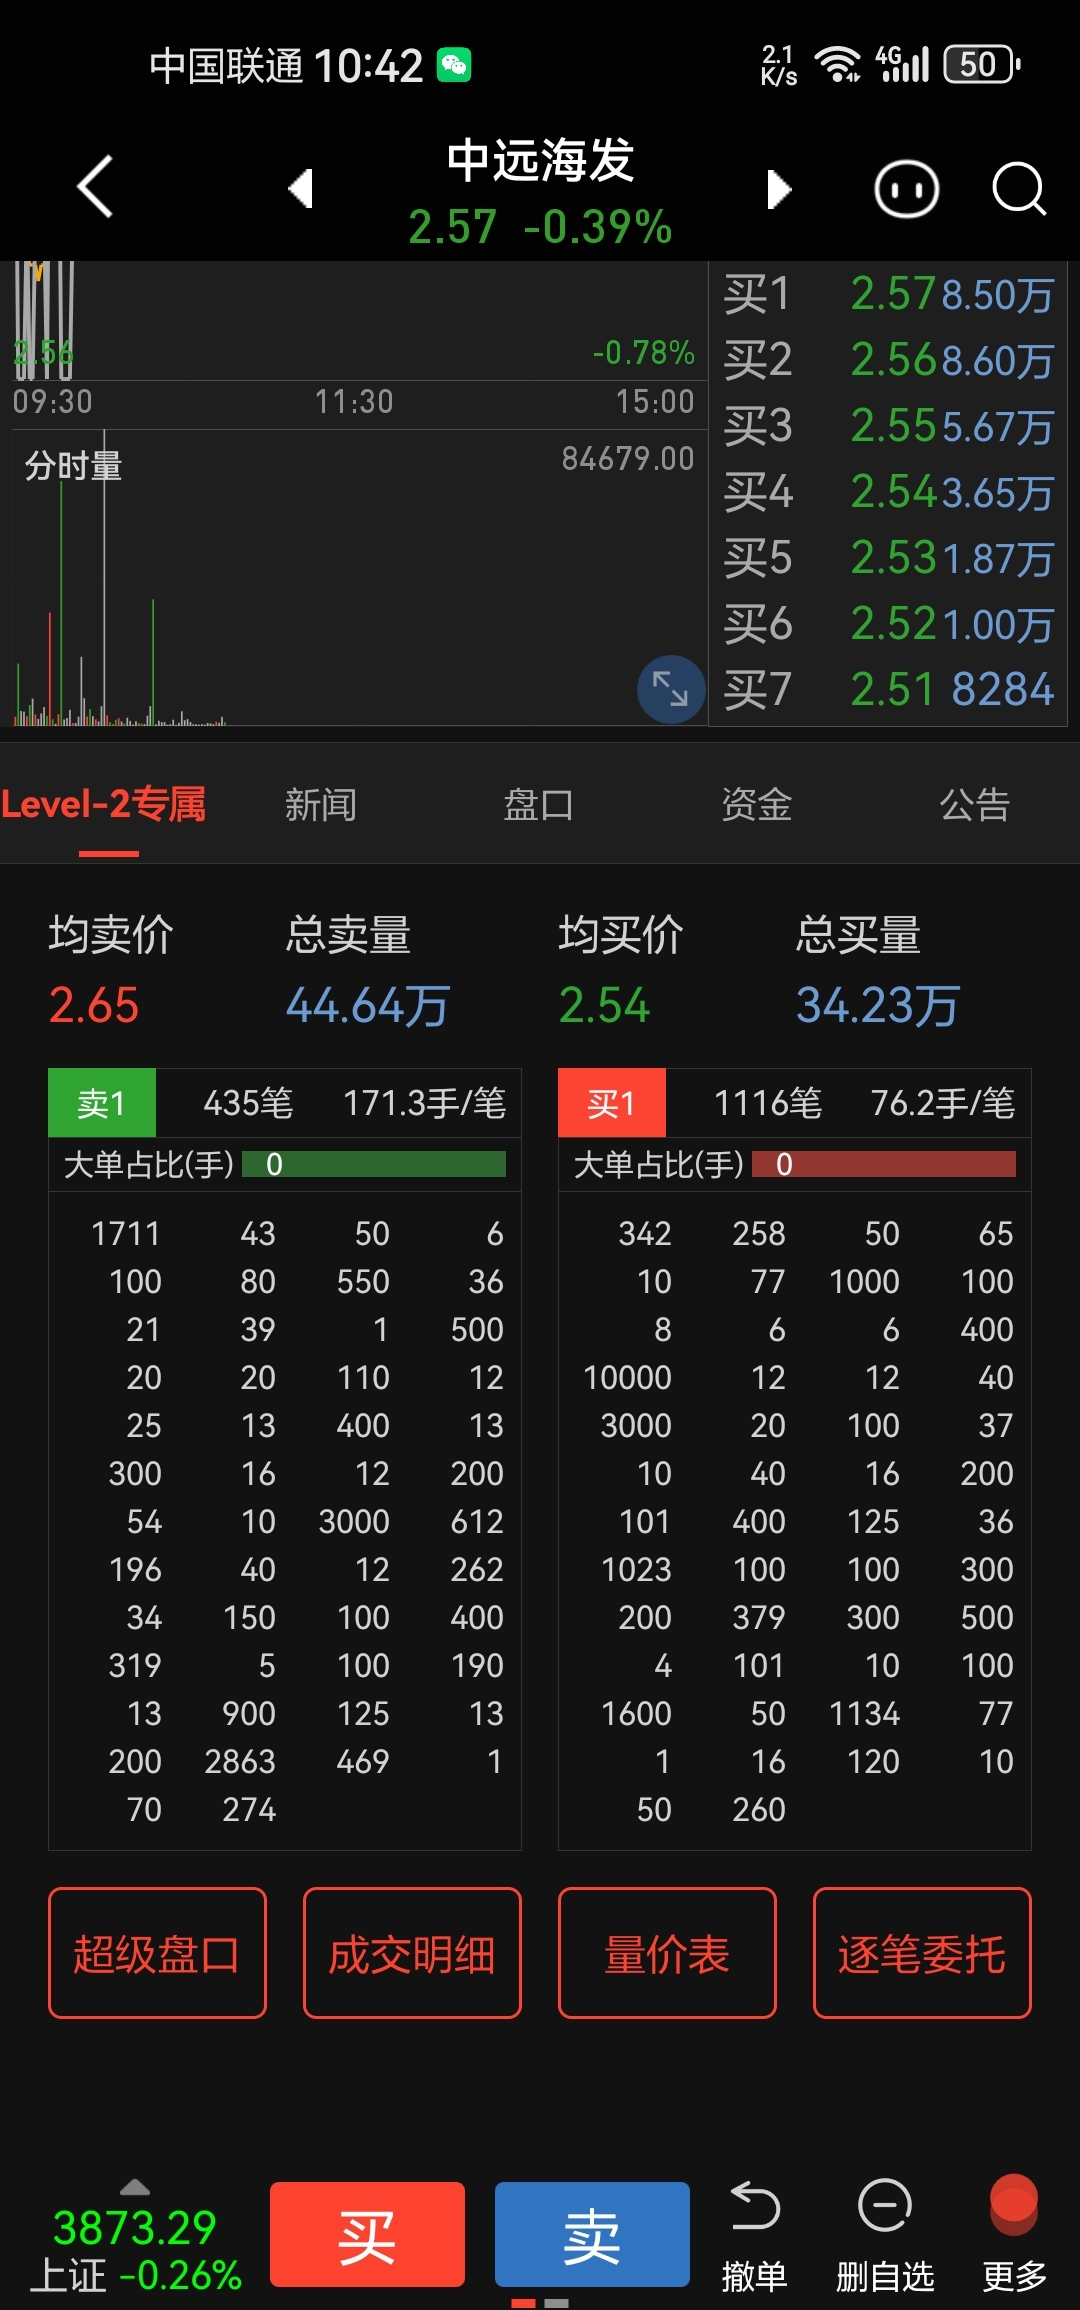The height and width of the screenshot is (2310, 1080).
Task: Select 买2 row at 2.56
Action: tap(888, 360)
